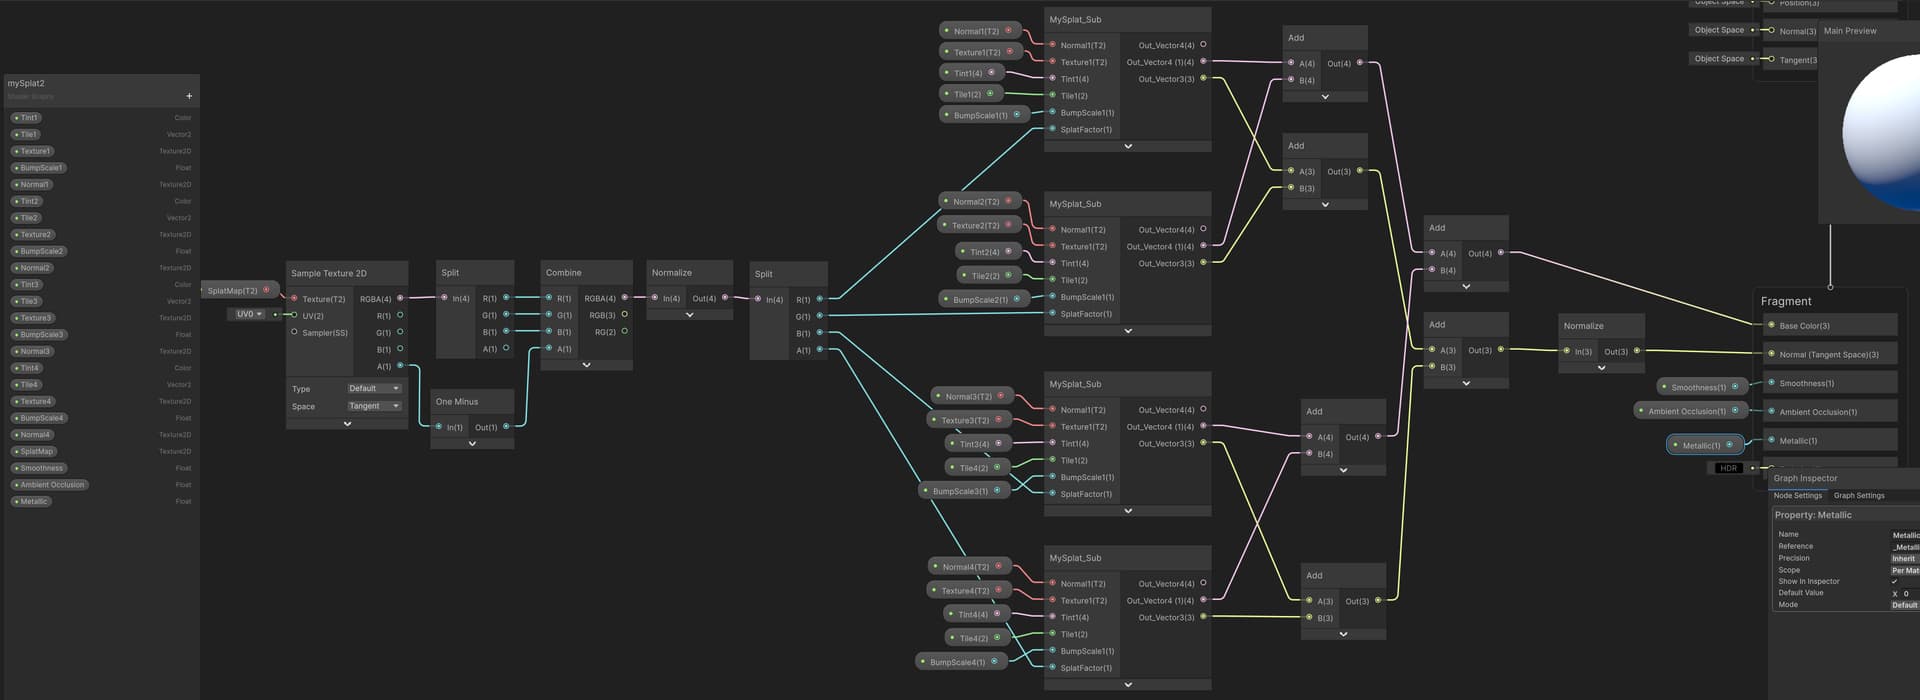Click the Out(4) output port on the first Normalize node

click(x=725, y=298)
